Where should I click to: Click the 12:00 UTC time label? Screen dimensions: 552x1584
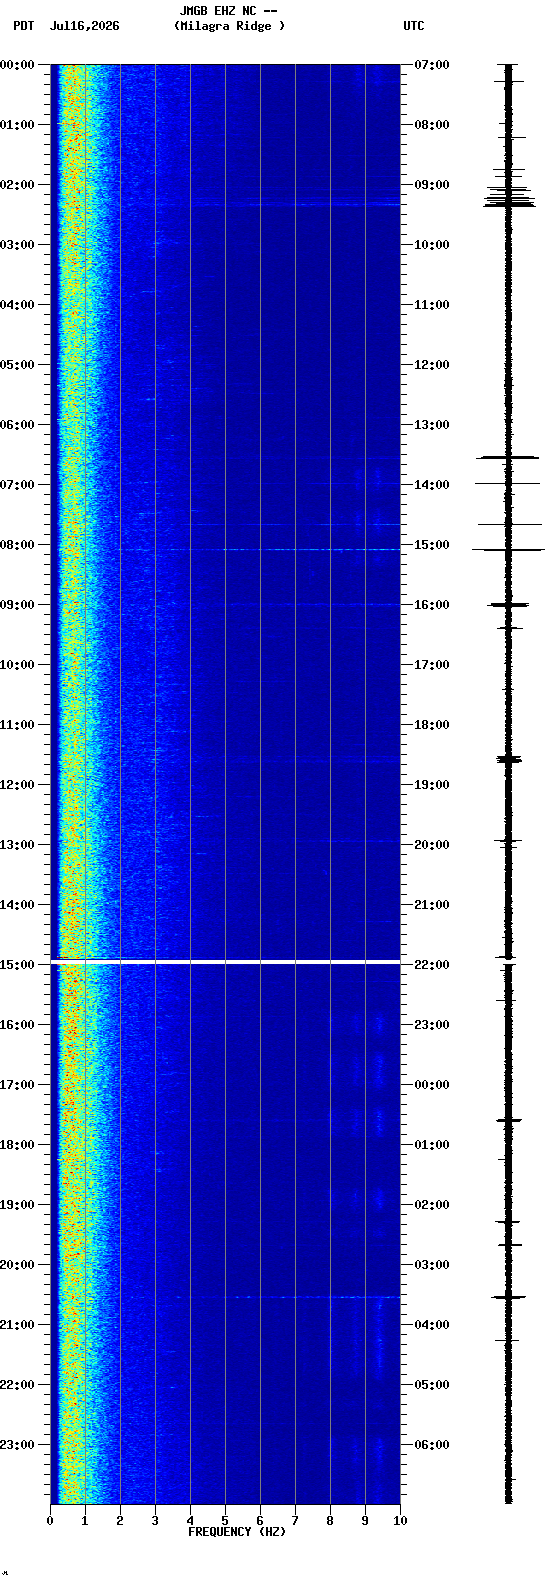432,365
